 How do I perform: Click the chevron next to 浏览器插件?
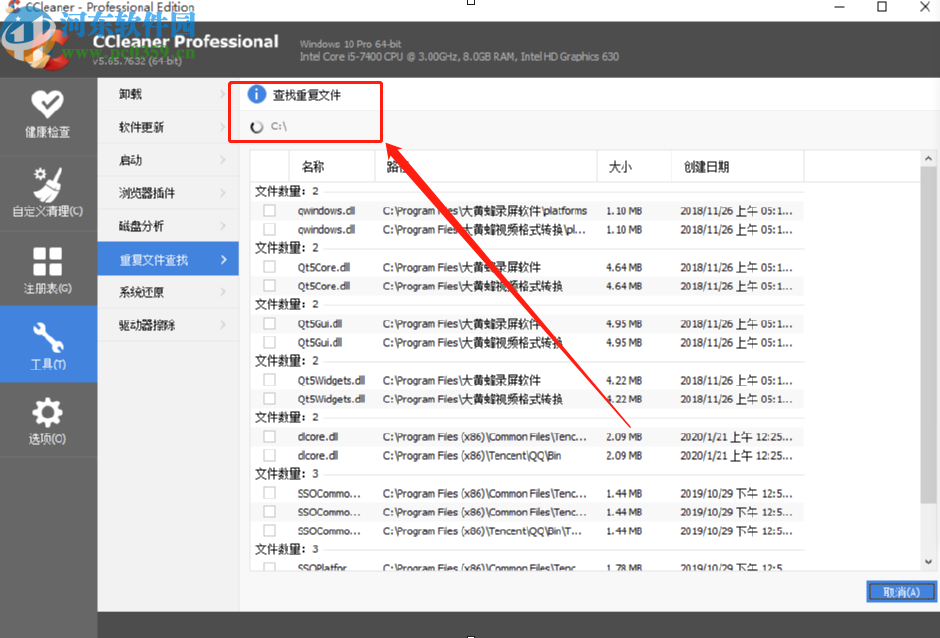point(223,193)
